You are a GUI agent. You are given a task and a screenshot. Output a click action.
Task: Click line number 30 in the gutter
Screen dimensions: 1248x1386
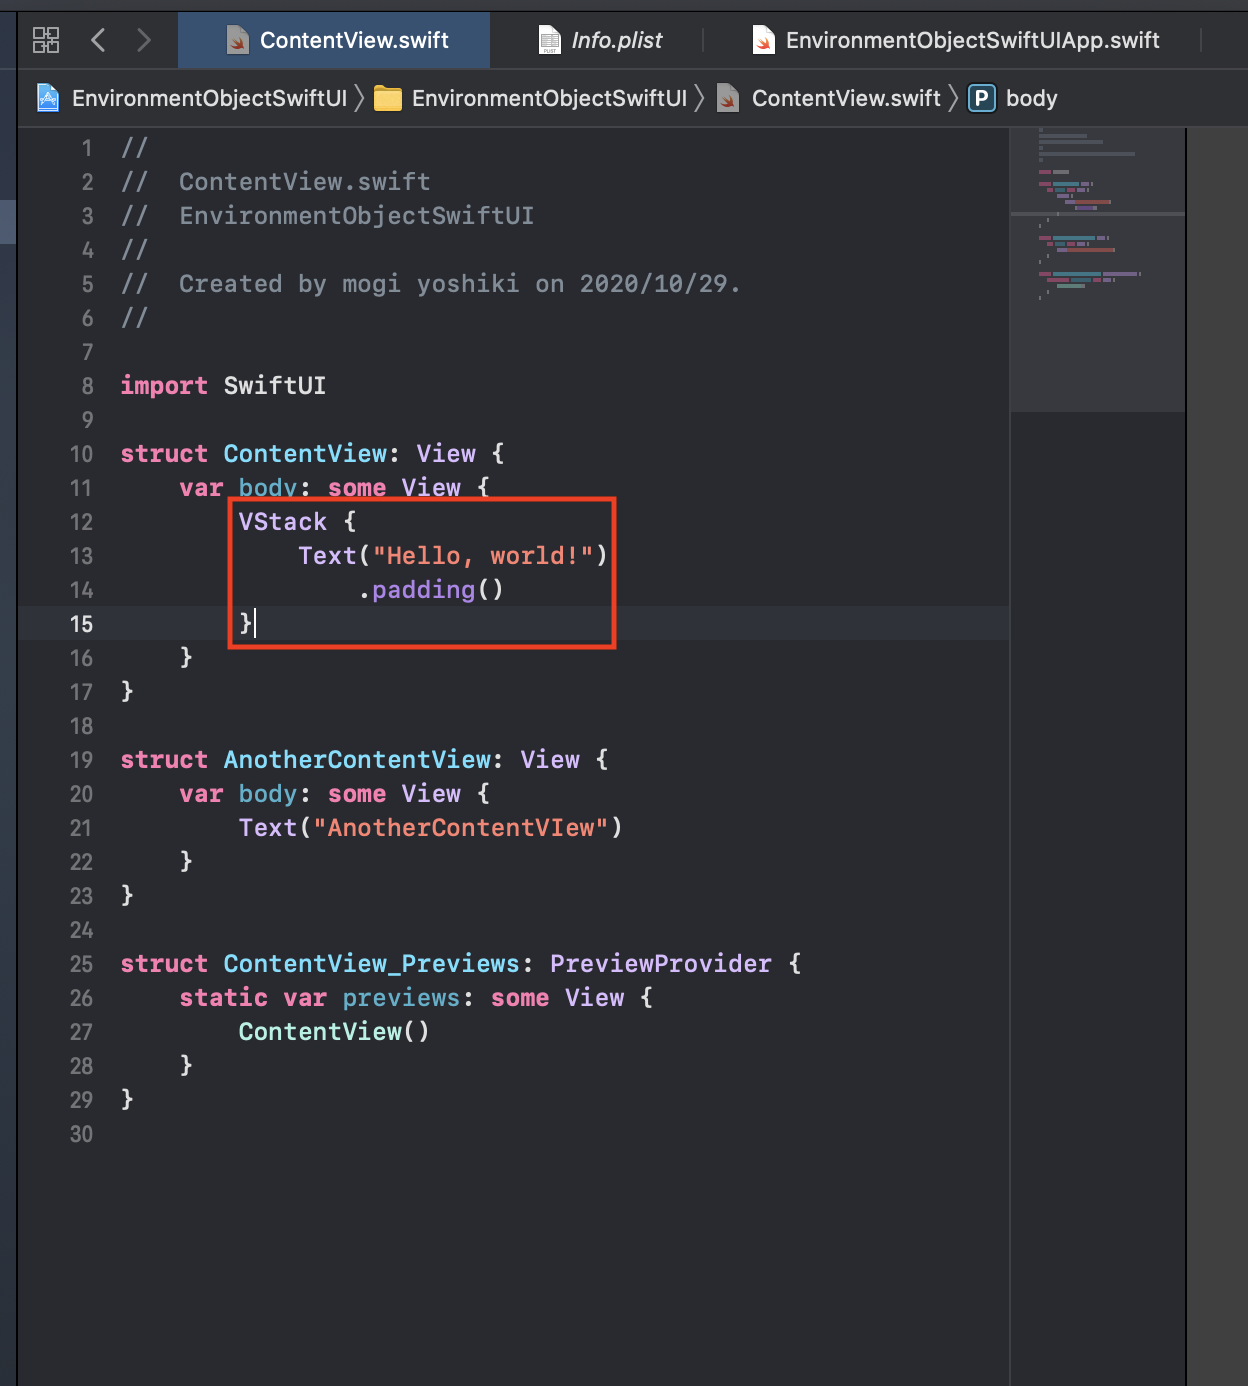81,1134
